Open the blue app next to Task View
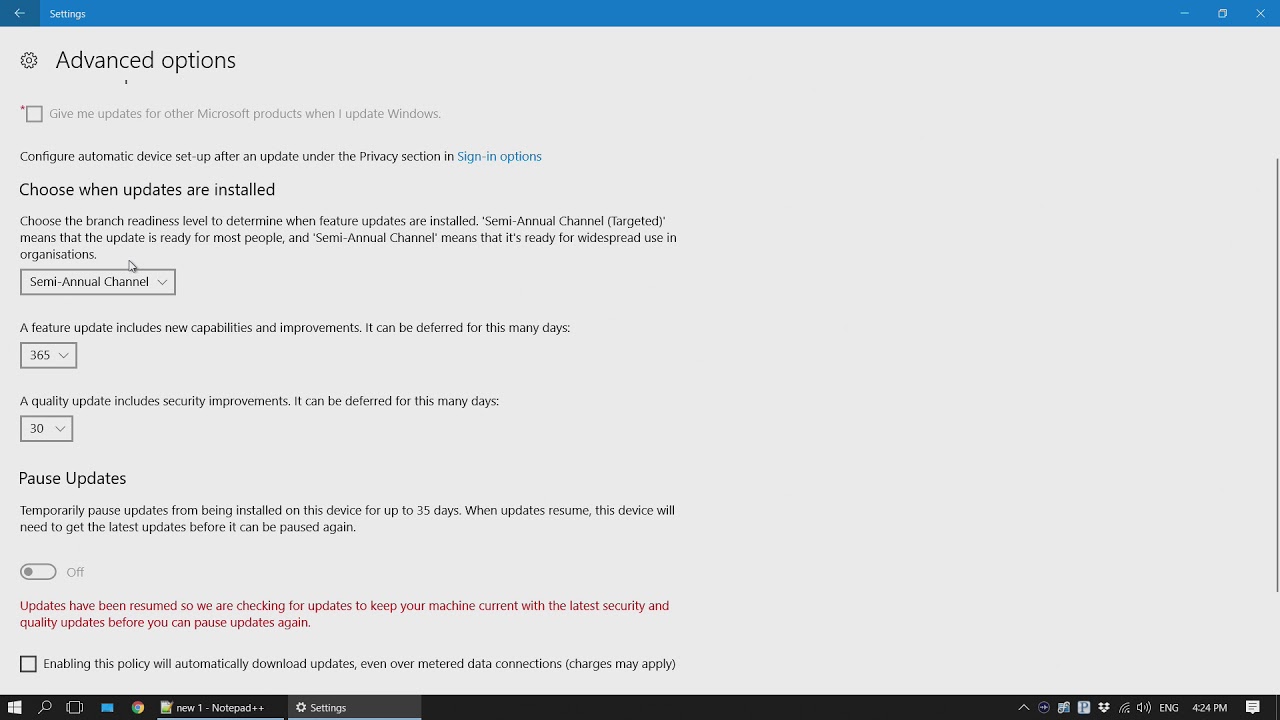 coord(107,707)
